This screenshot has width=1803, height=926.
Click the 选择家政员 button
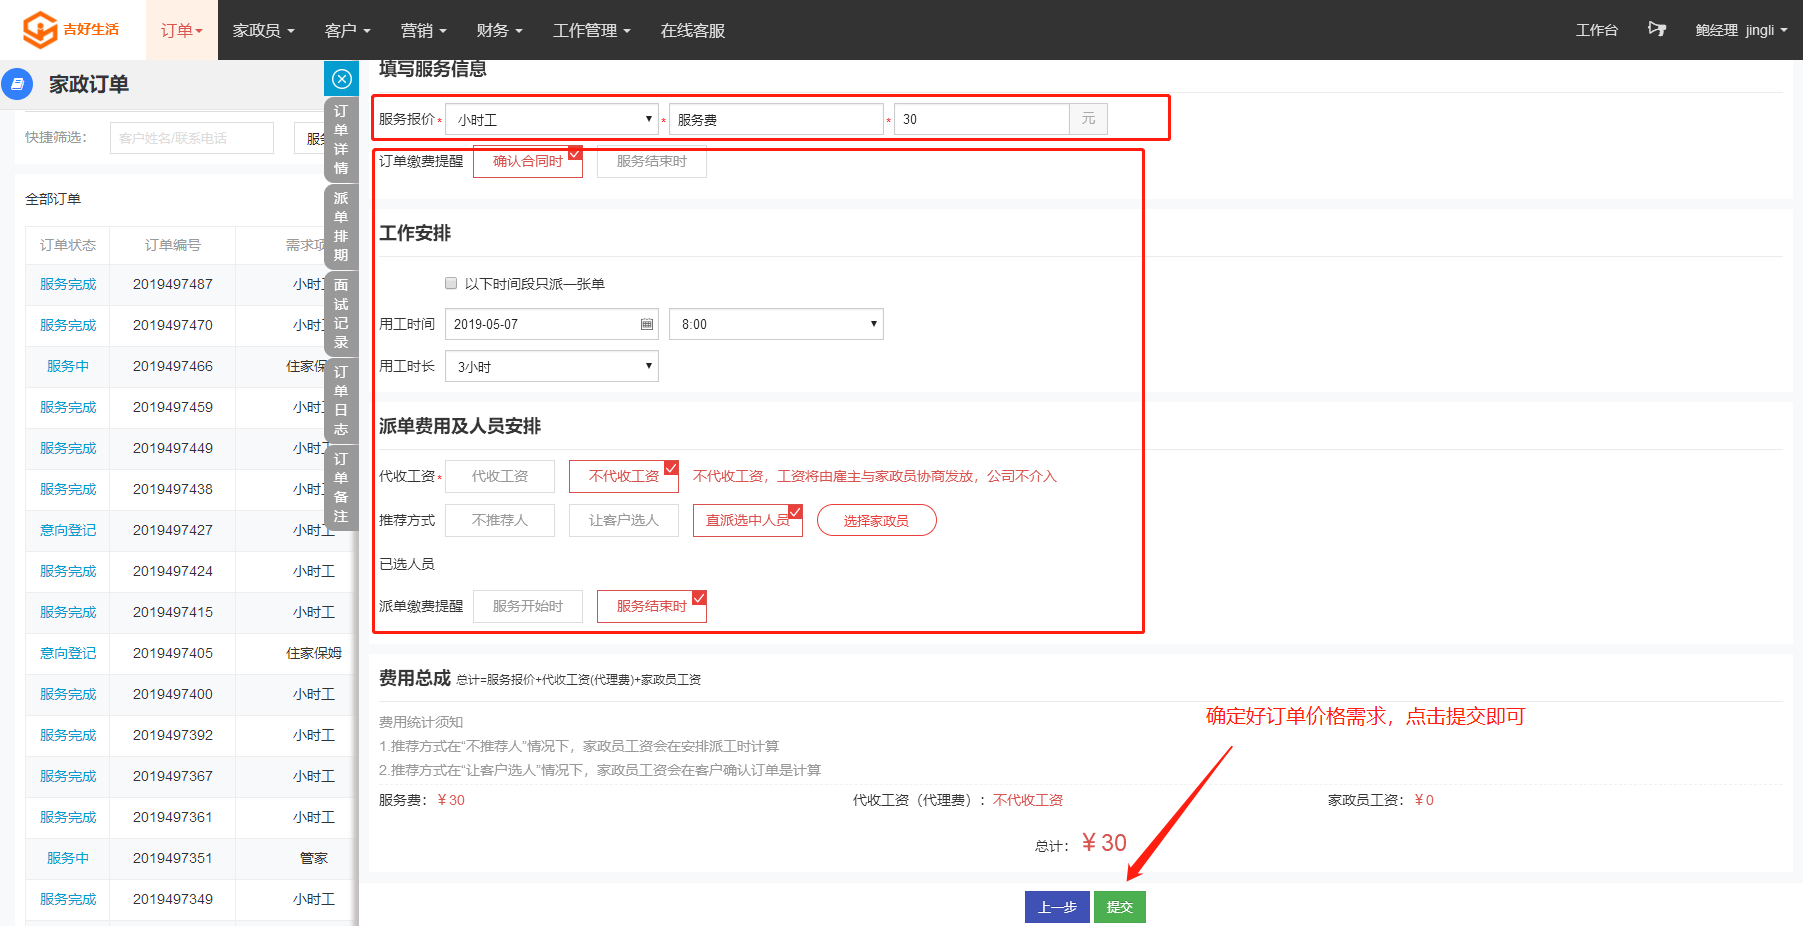pos(877,520)
